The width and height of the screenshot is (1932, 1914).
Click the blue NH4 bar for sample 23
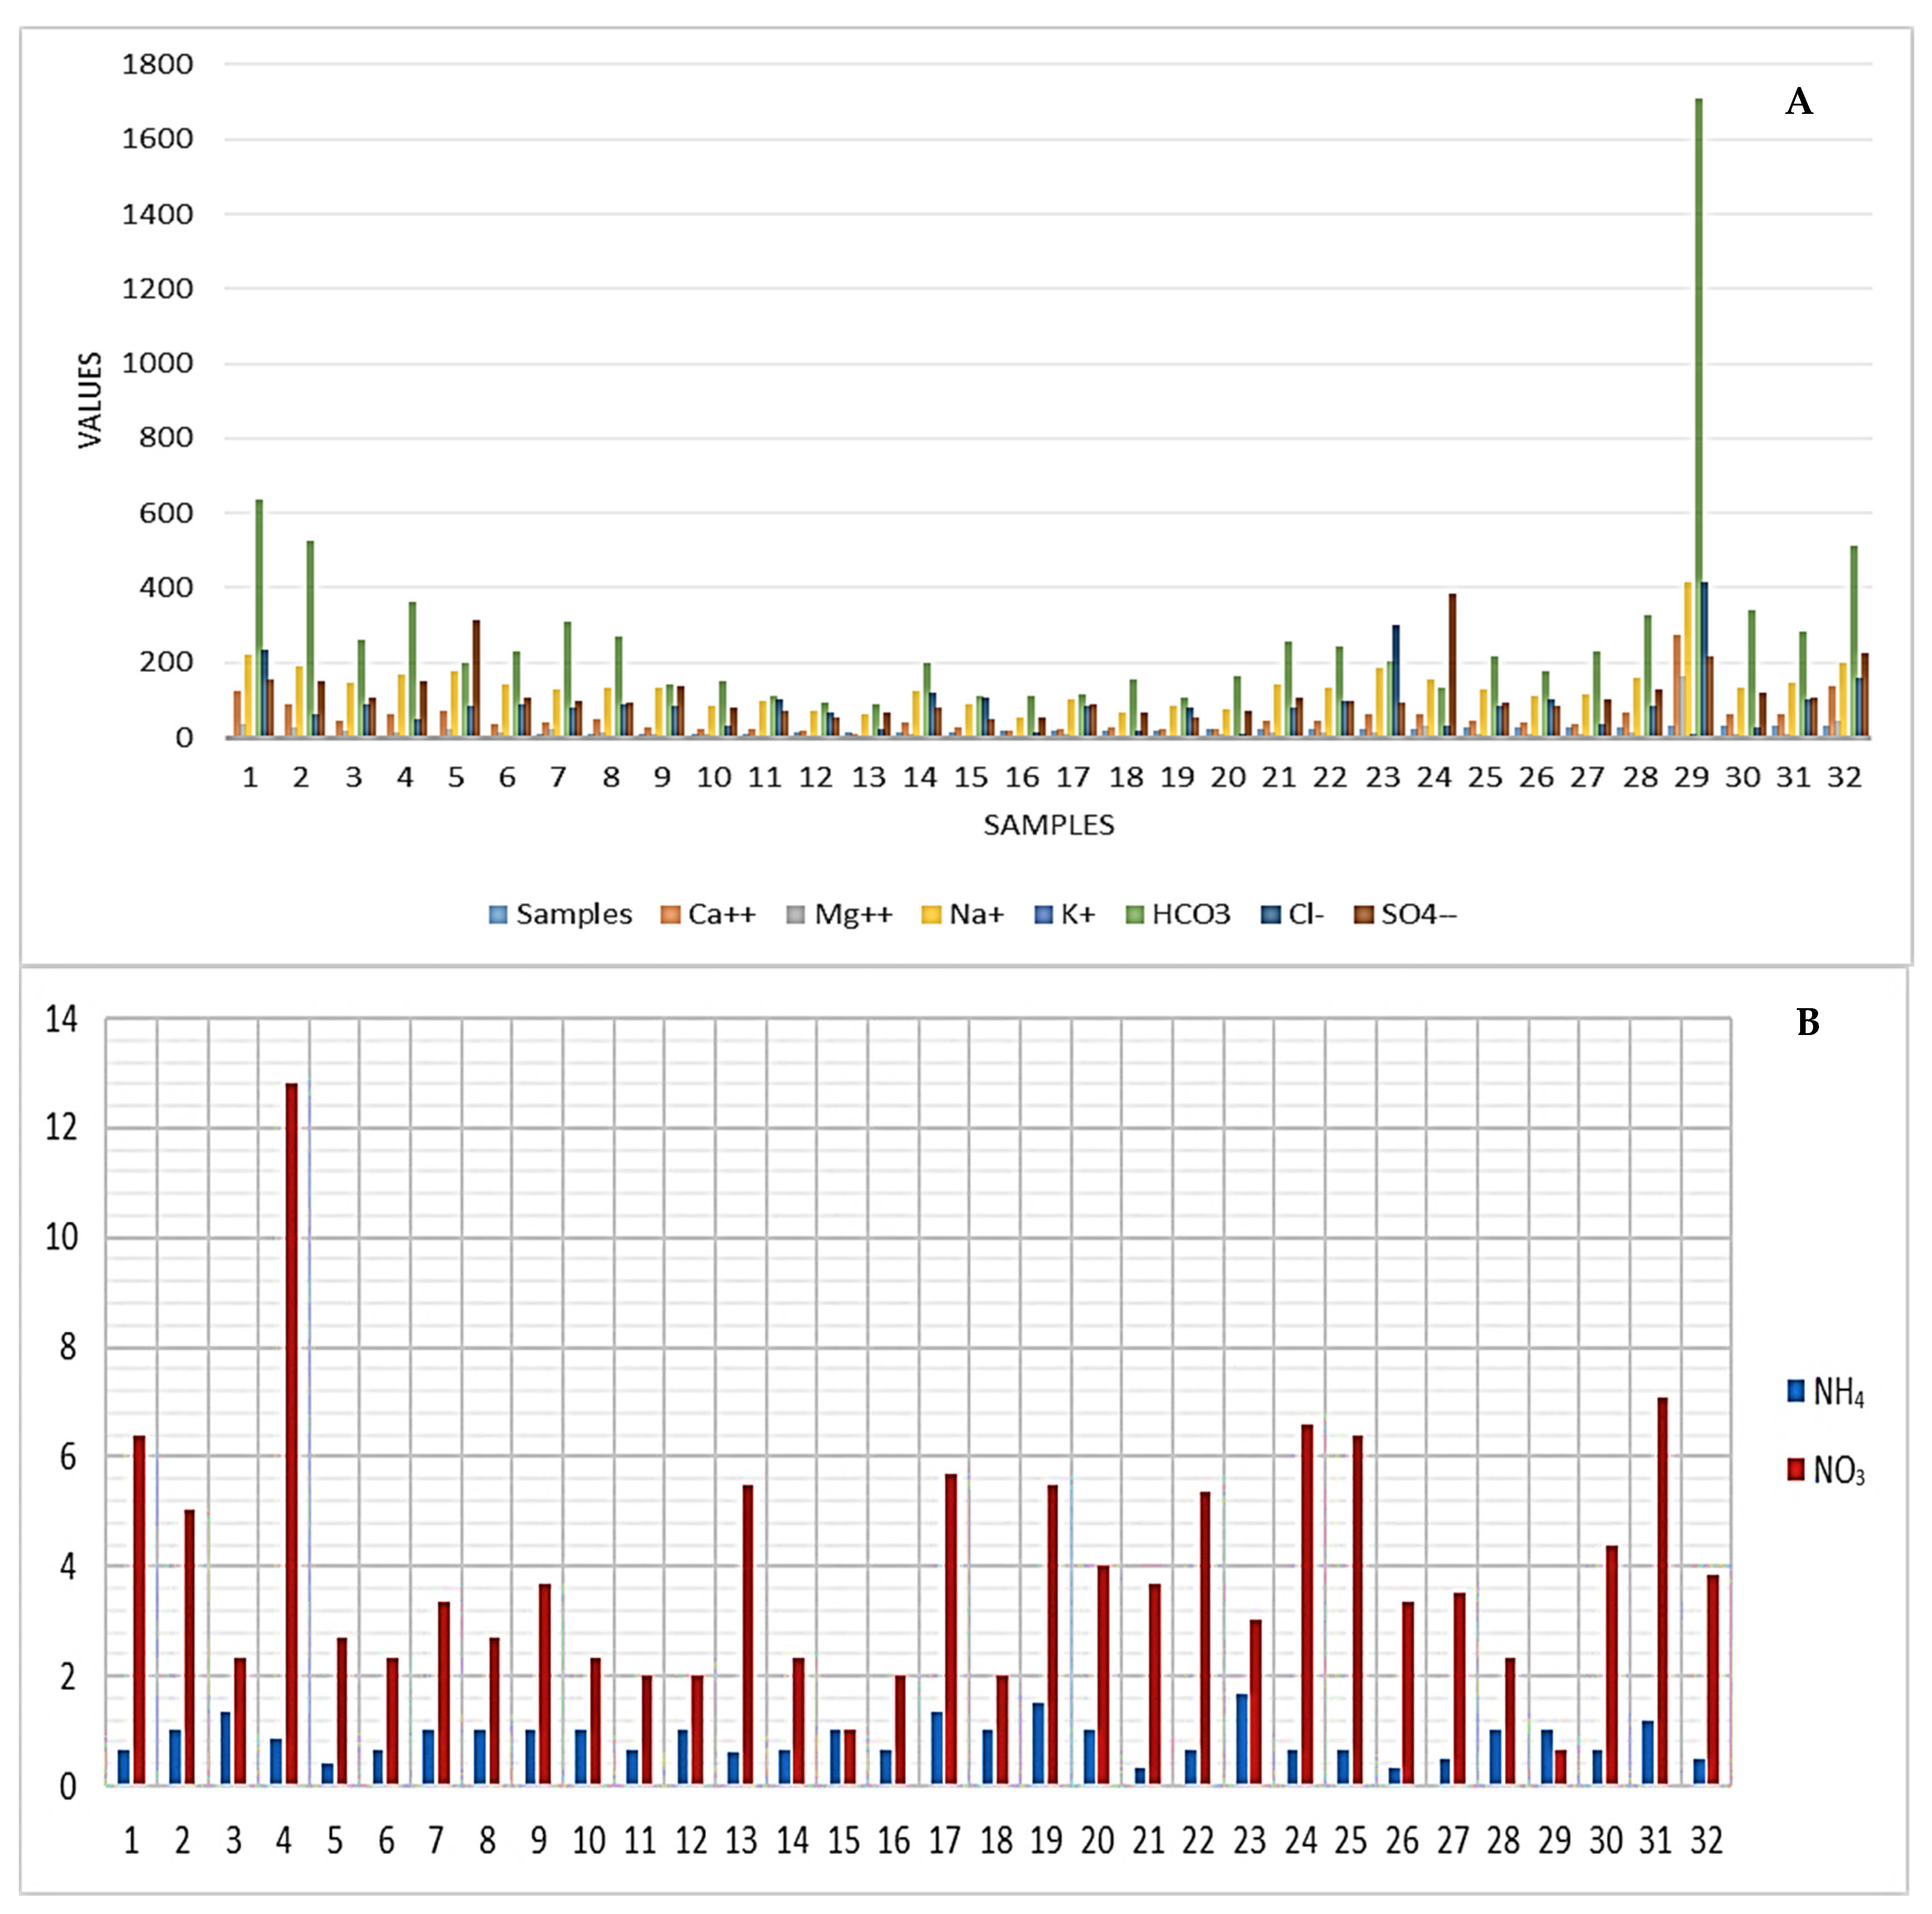point(1241,1738)
